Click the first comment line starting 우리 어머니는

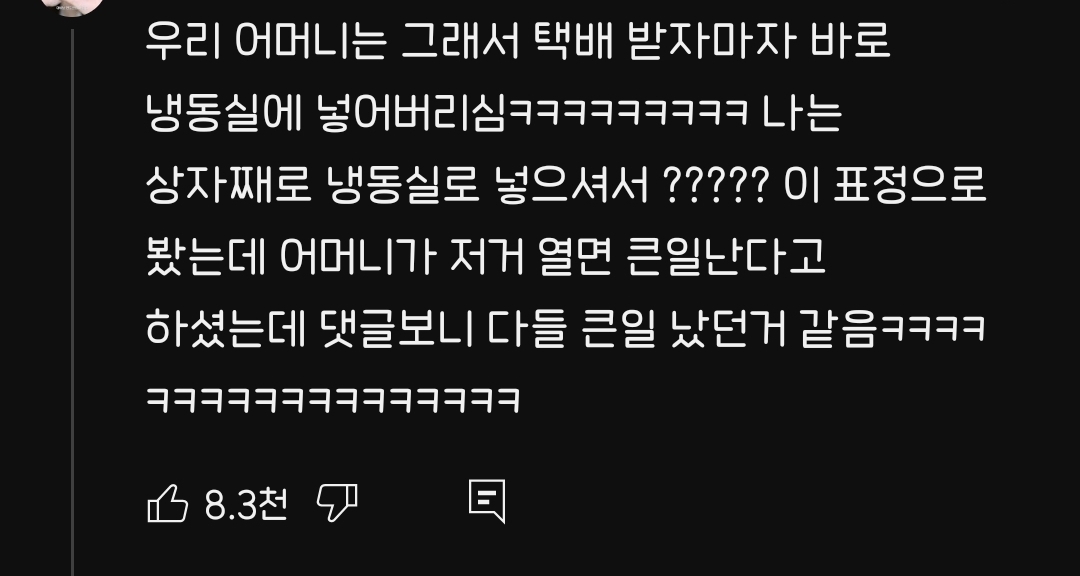[518, 41]
